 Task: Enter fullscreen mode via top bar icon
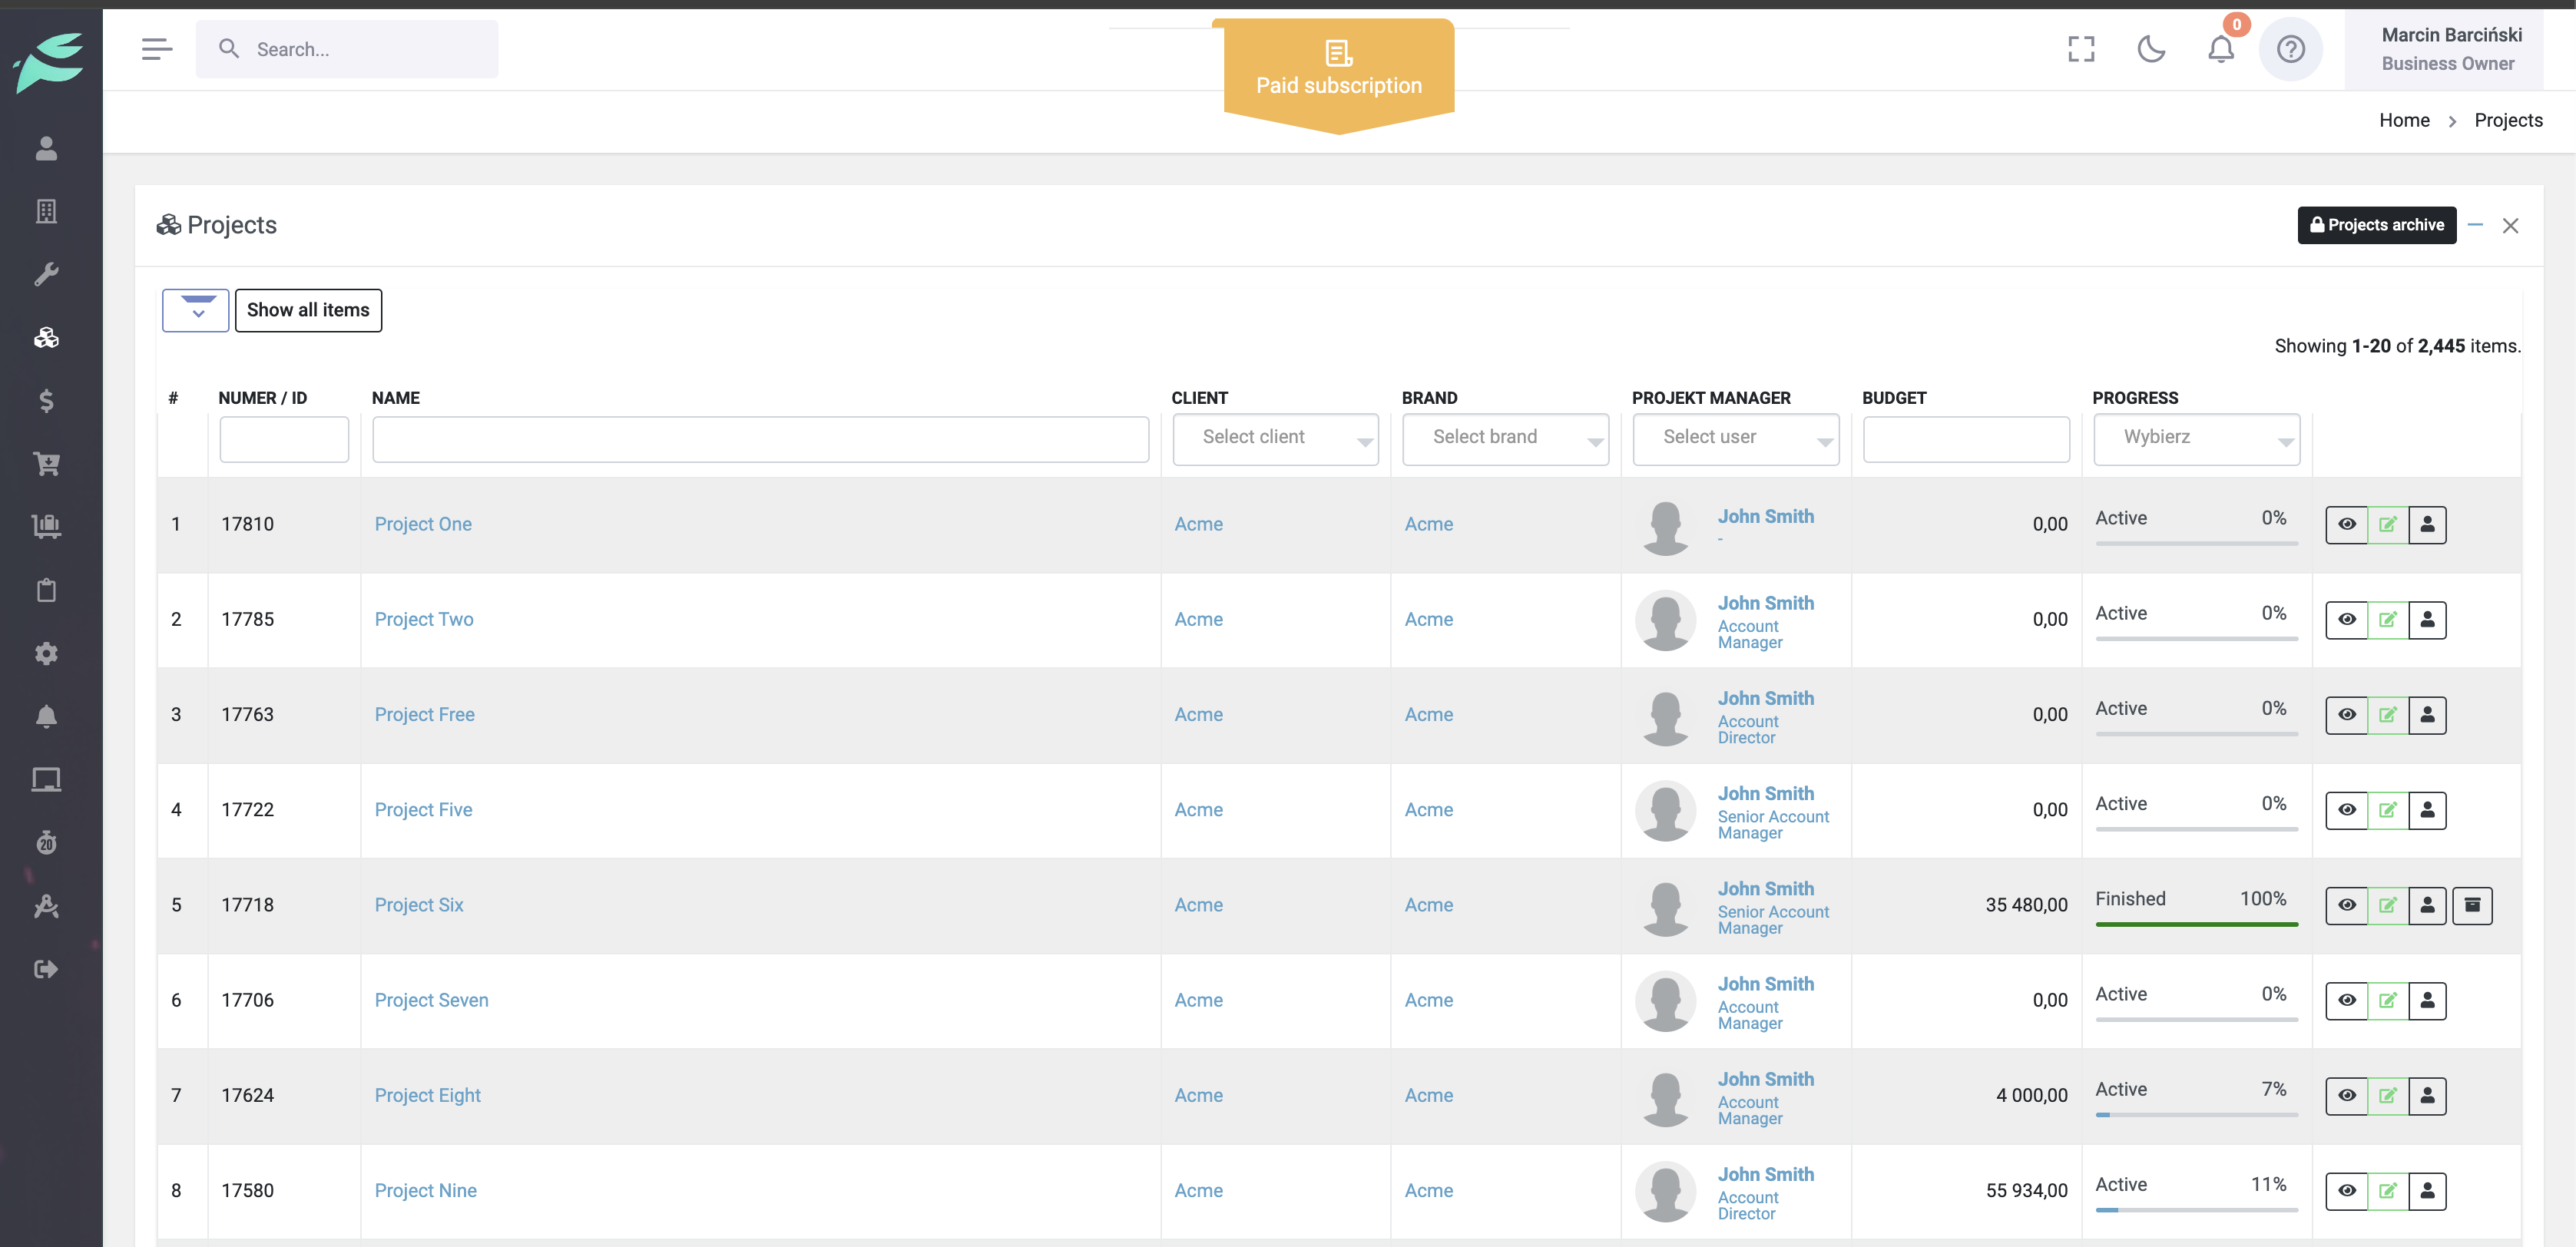tap(2081, 49)
